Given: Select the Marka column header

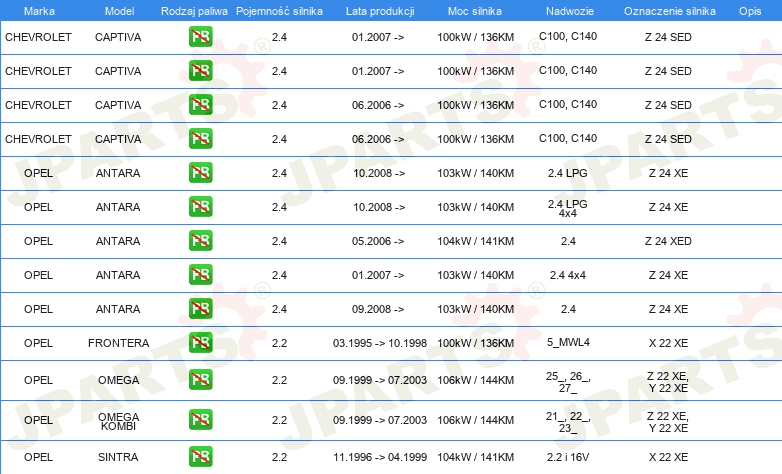Looking at the screenshot, I should [x=39, y=11].
